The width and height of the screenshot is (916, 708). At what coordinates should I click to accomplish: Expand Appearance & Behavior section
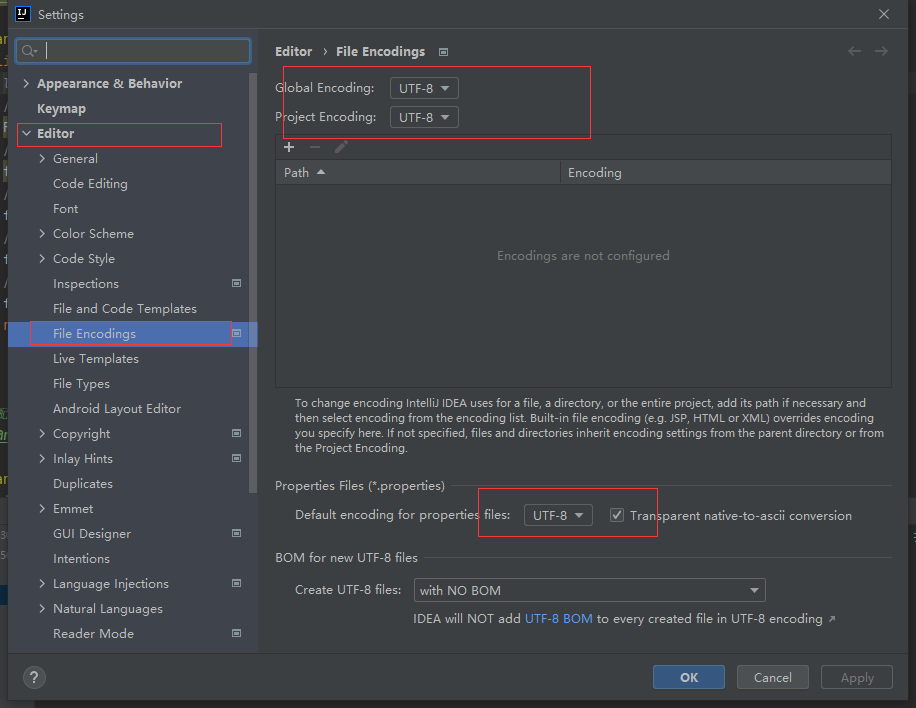click(x=26, y=84)
